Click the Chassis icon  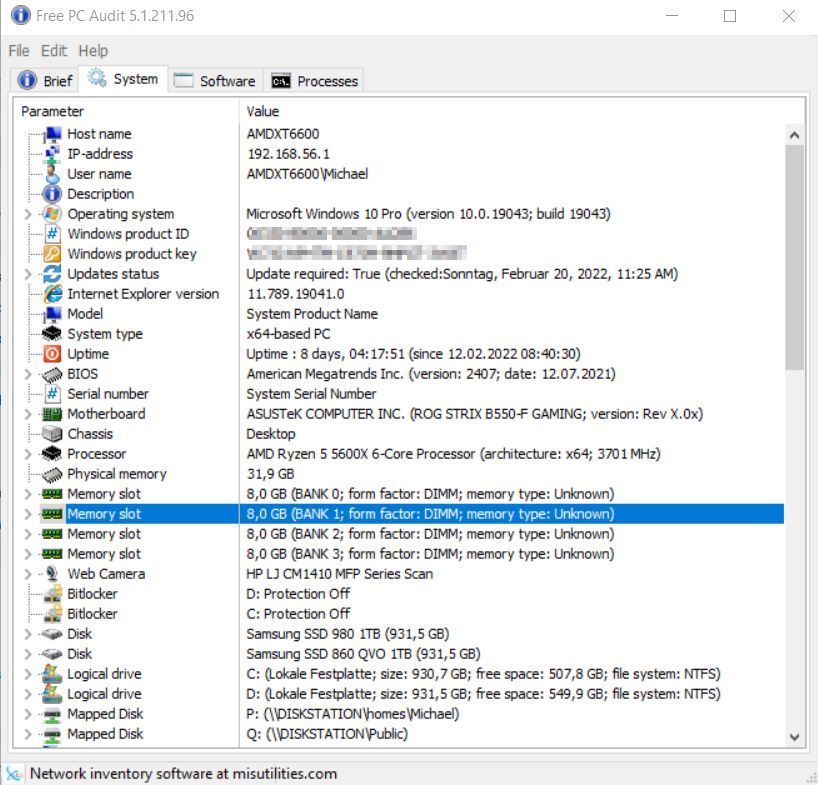tap(52, 434)
